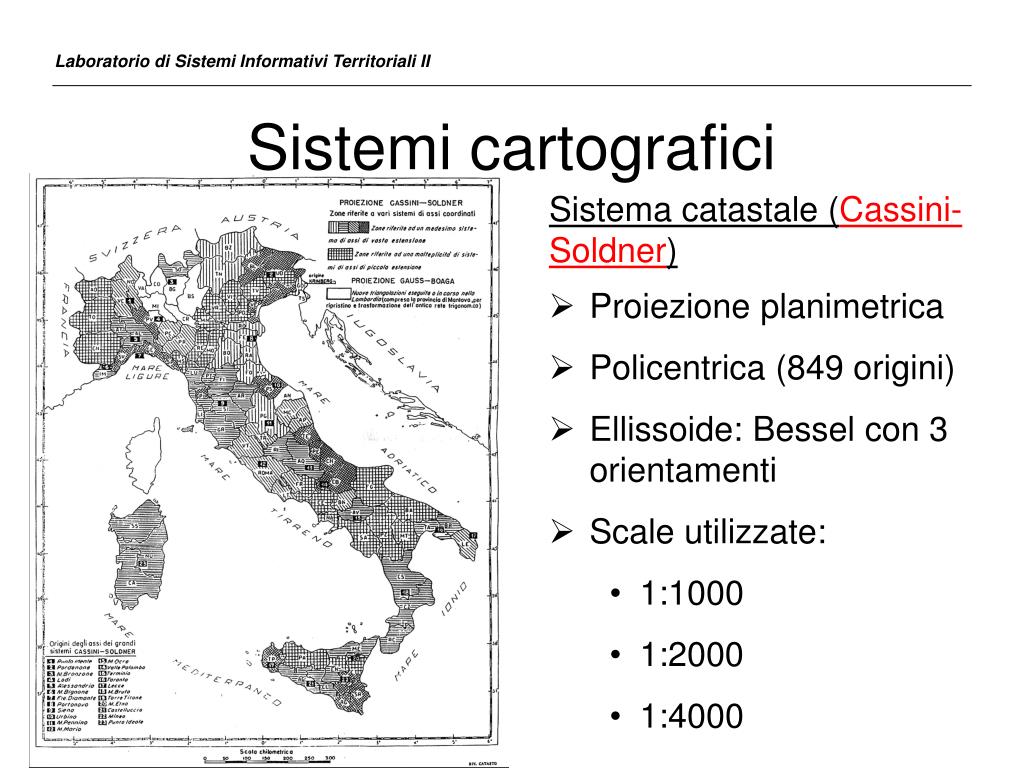Click the 'ADRIATICO' sea label
The width and height of the screenshot is (1024, 768).
[409, 470]
